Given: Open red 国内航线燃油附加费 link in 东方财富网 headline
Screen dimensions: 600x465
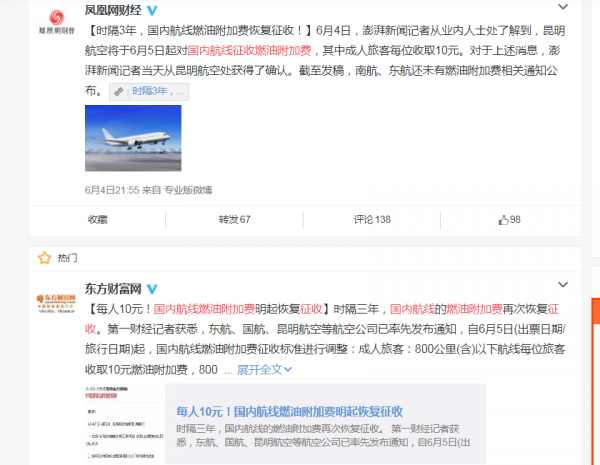Looking at the screenshot, I should 204,309.
